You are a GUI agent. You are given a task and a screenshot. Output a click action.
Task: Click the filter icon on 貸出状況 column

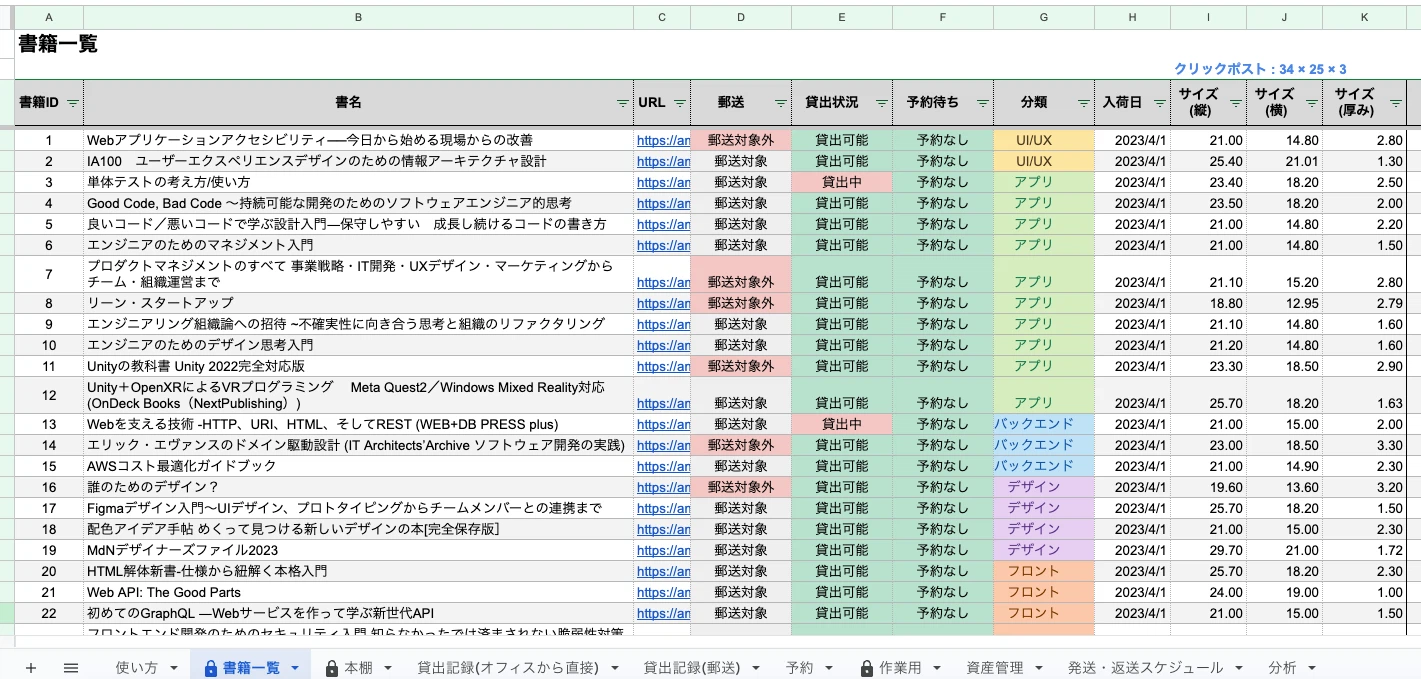click(x=882, y=102)
